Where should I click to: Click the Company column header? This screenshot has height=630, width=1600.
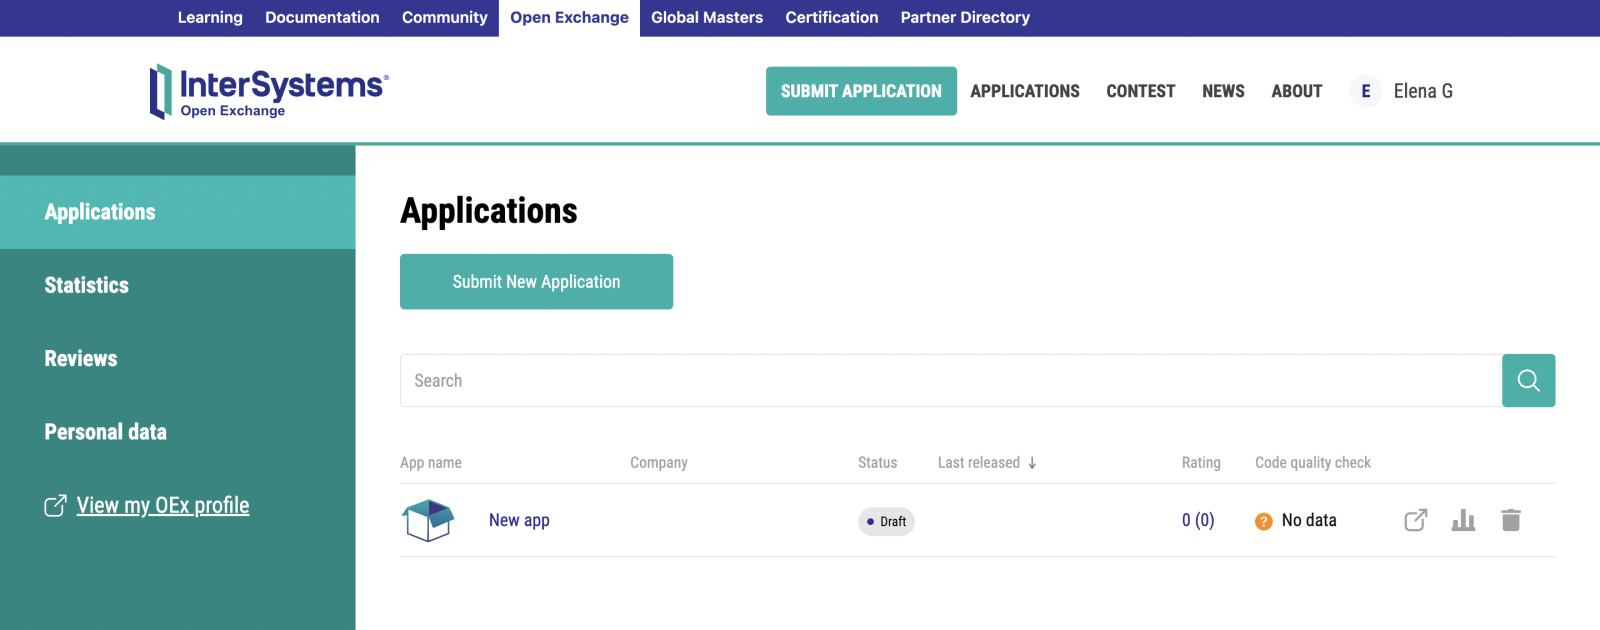659,463
